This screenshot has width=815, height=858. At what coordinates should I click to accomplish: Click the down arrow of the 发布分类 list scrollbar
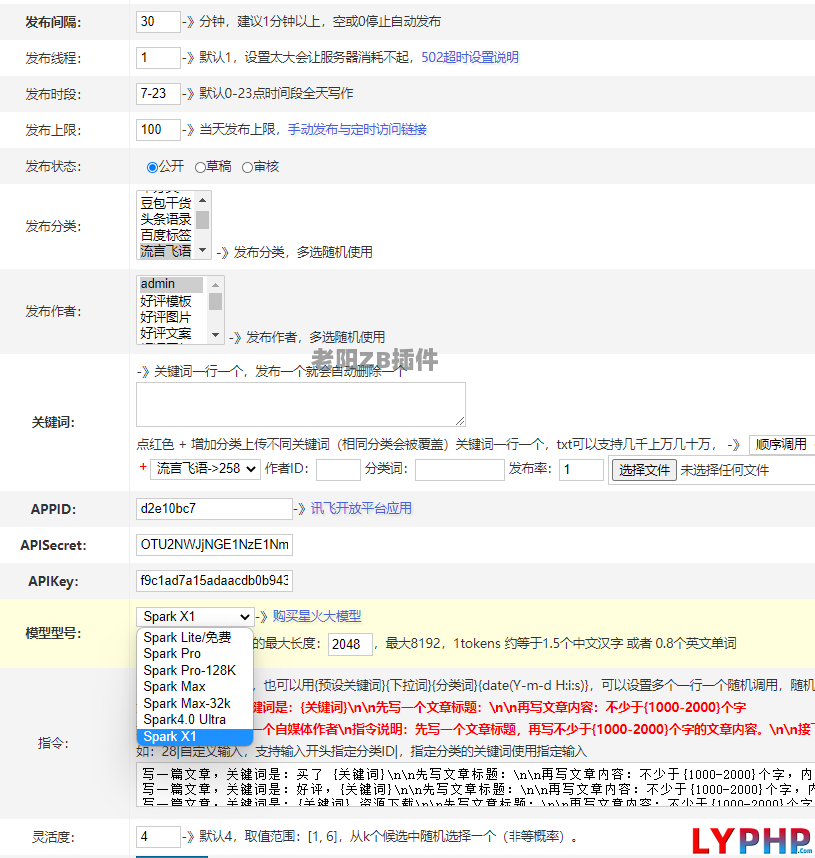(203, 250)
